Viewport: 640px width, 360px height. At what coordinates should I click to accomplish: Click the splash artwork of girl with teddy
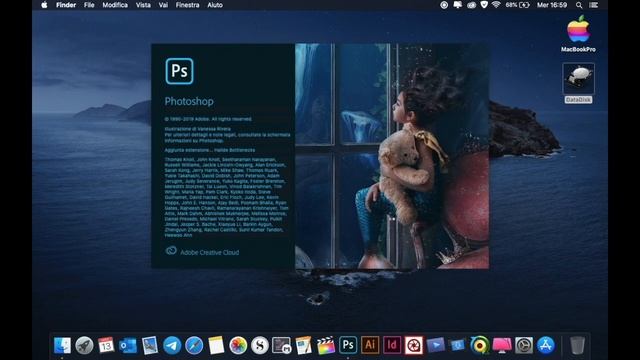pyautogui.click(x=392, y=156)
